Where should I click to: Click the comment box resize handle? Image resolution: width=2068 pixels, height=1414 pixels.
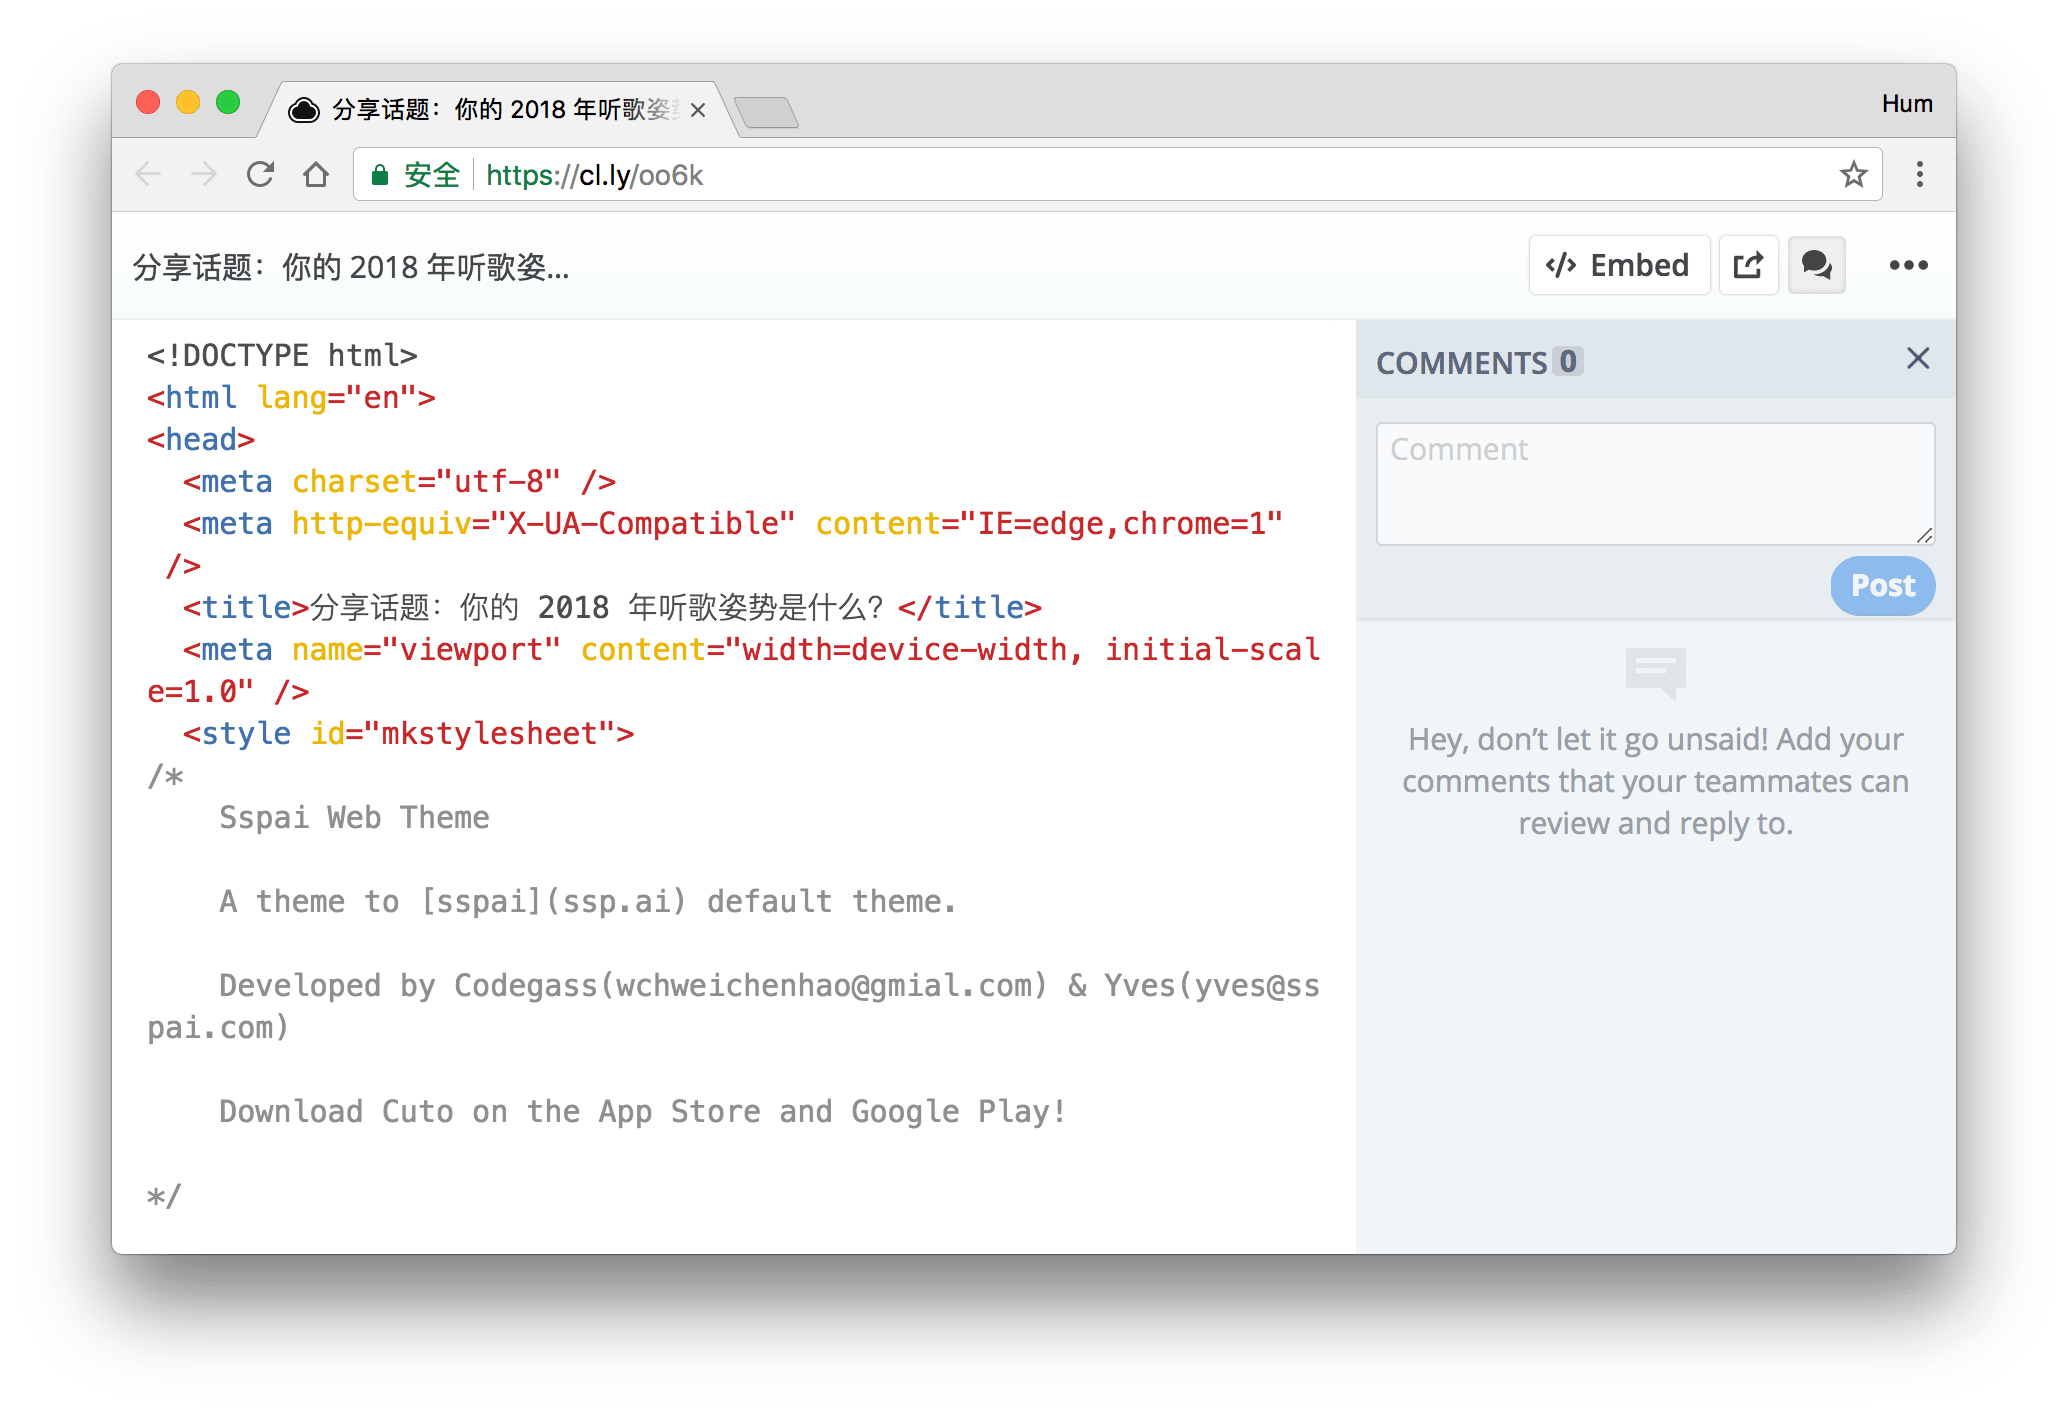coord(1925,536)
